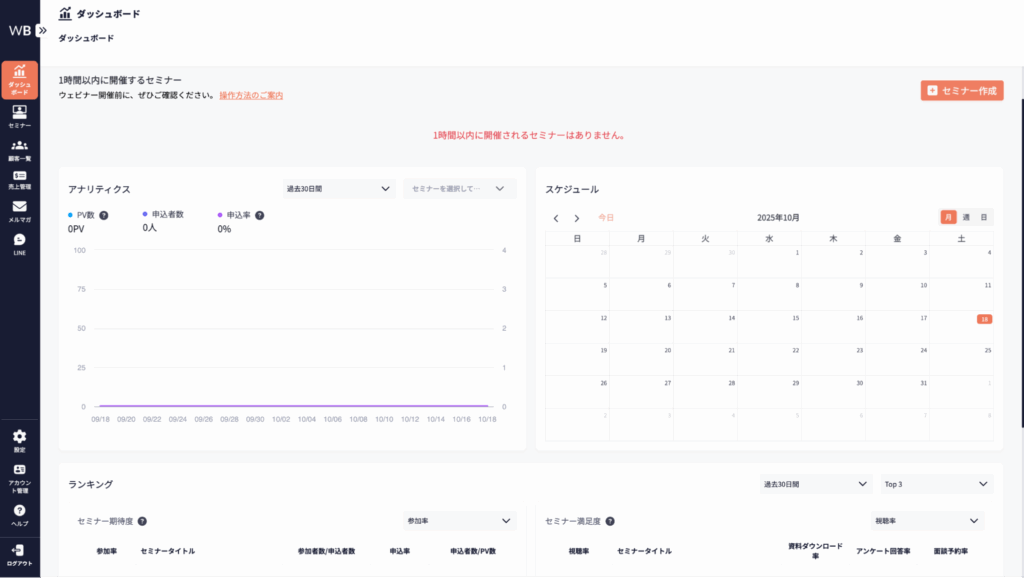Screen dimensions: 1024x578
Task: Click the logout icon in sidebar
Action: pos(19,554)
